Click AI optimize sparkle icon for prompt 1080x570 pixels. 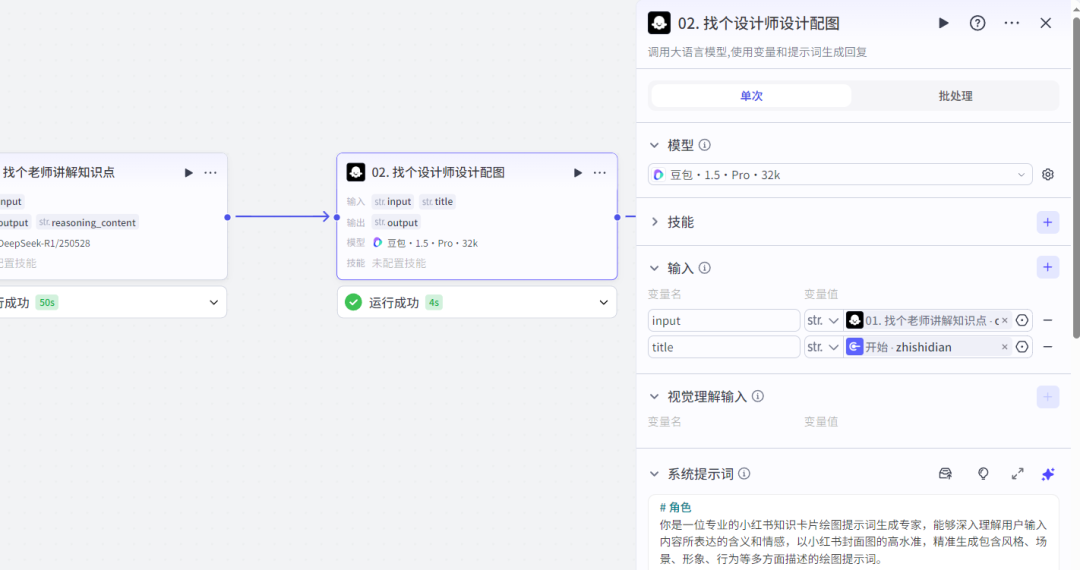point(1048,474)
